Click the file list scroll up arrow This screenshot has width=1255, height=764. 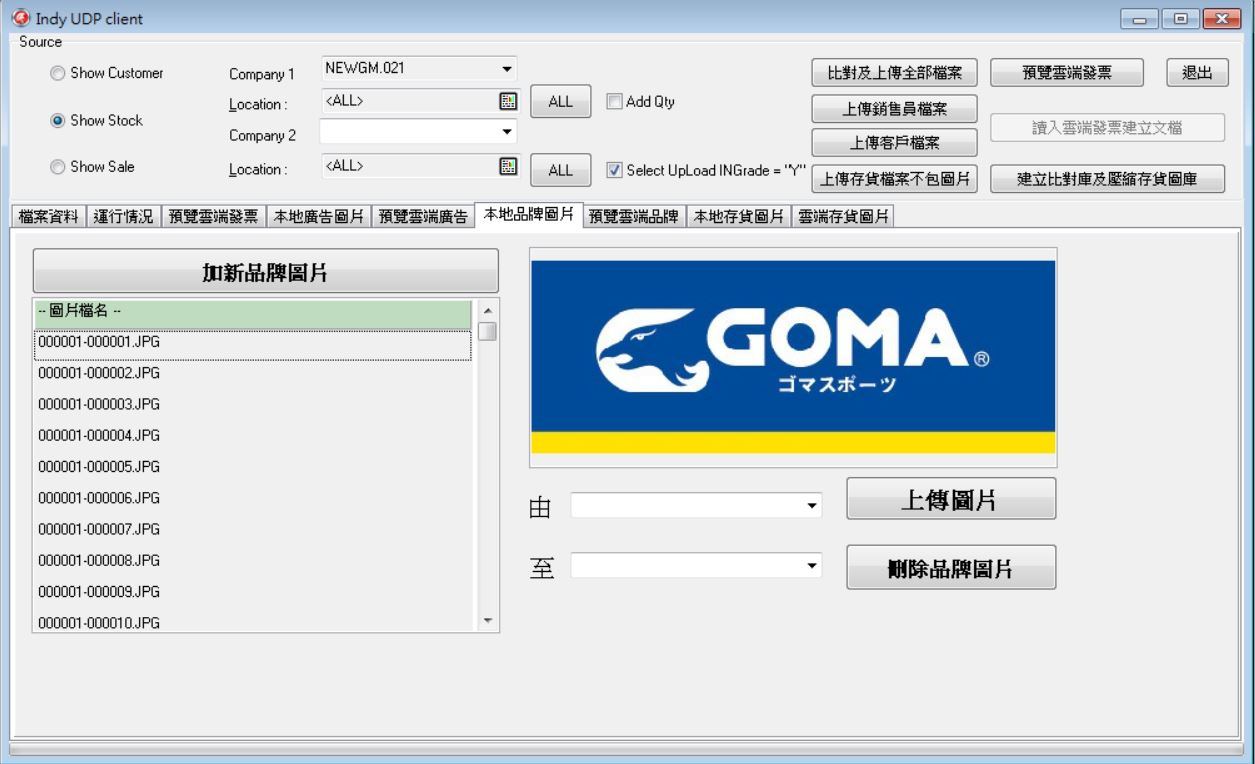coord(488,309)
